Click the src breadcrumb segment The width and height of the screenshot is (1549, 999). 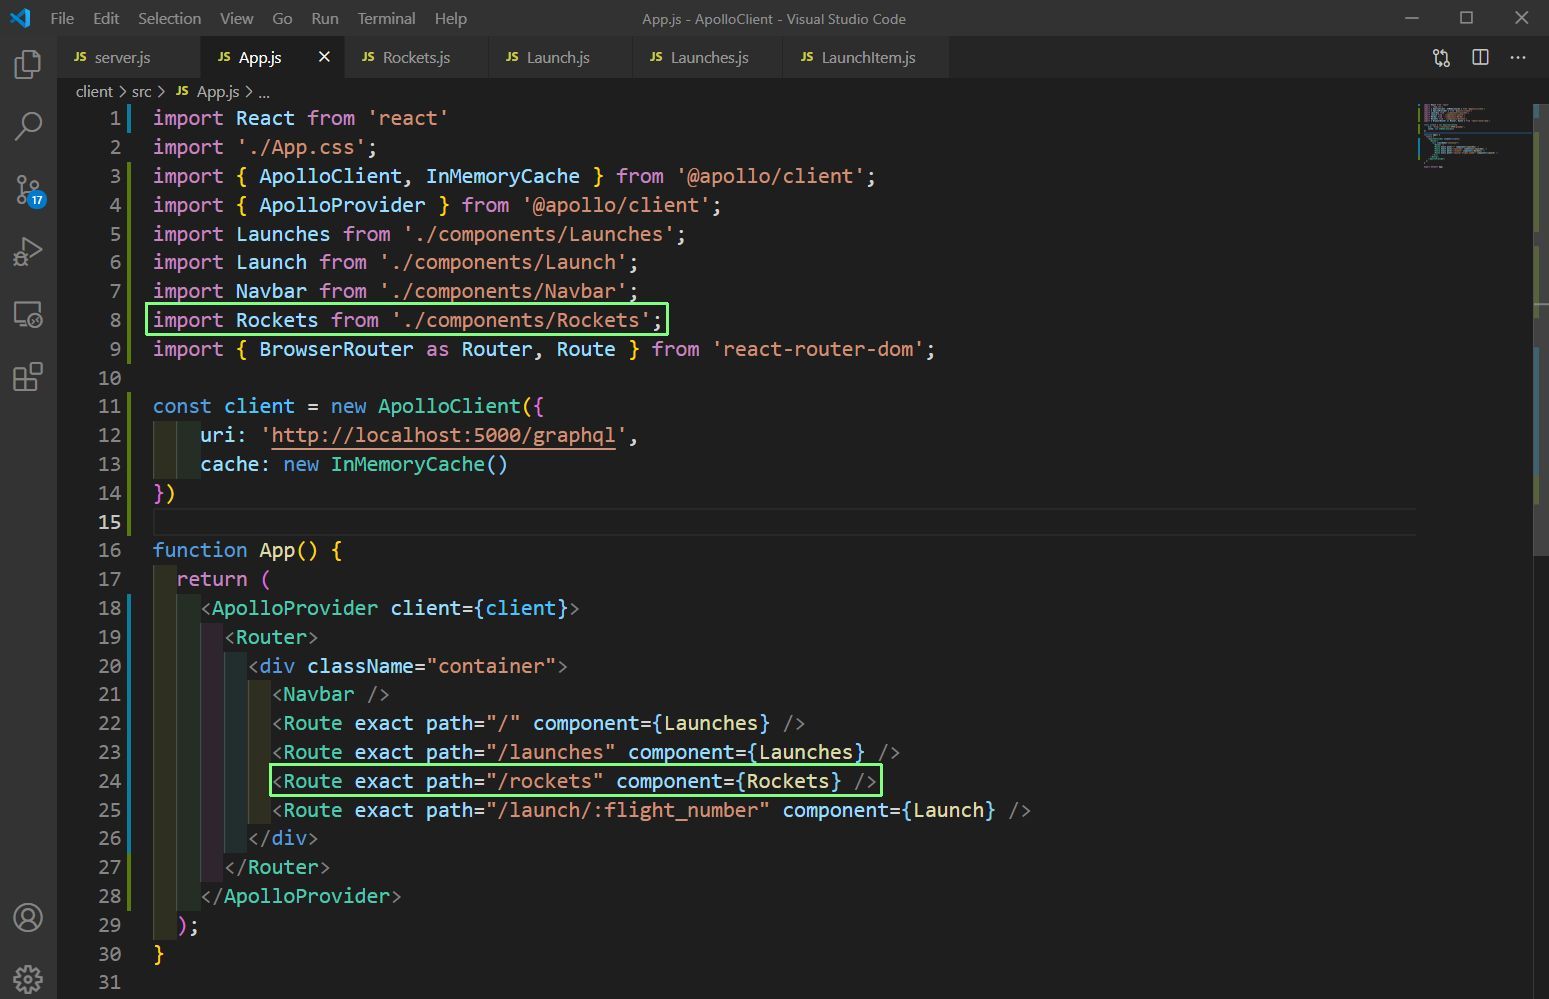142,91
